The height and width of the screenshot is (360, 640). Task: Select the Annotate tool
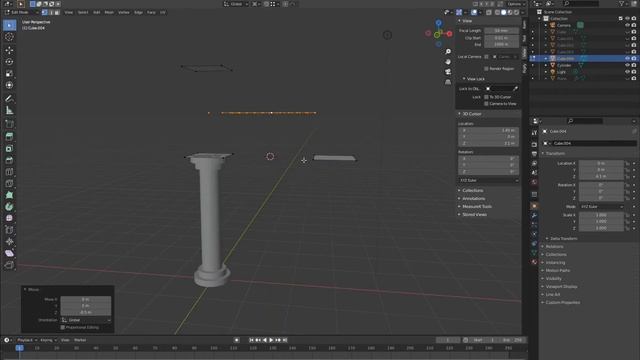click(9, 98)
